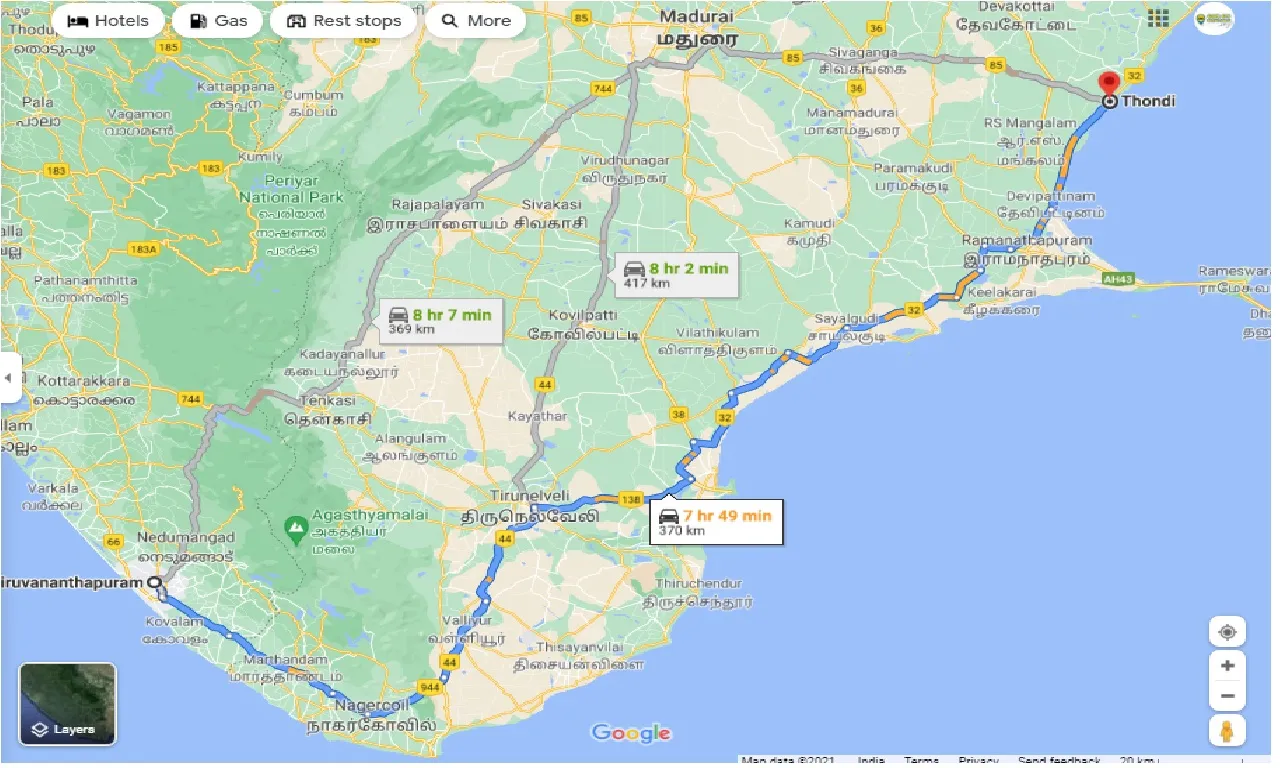Show your current location

tap(1227, 633)
